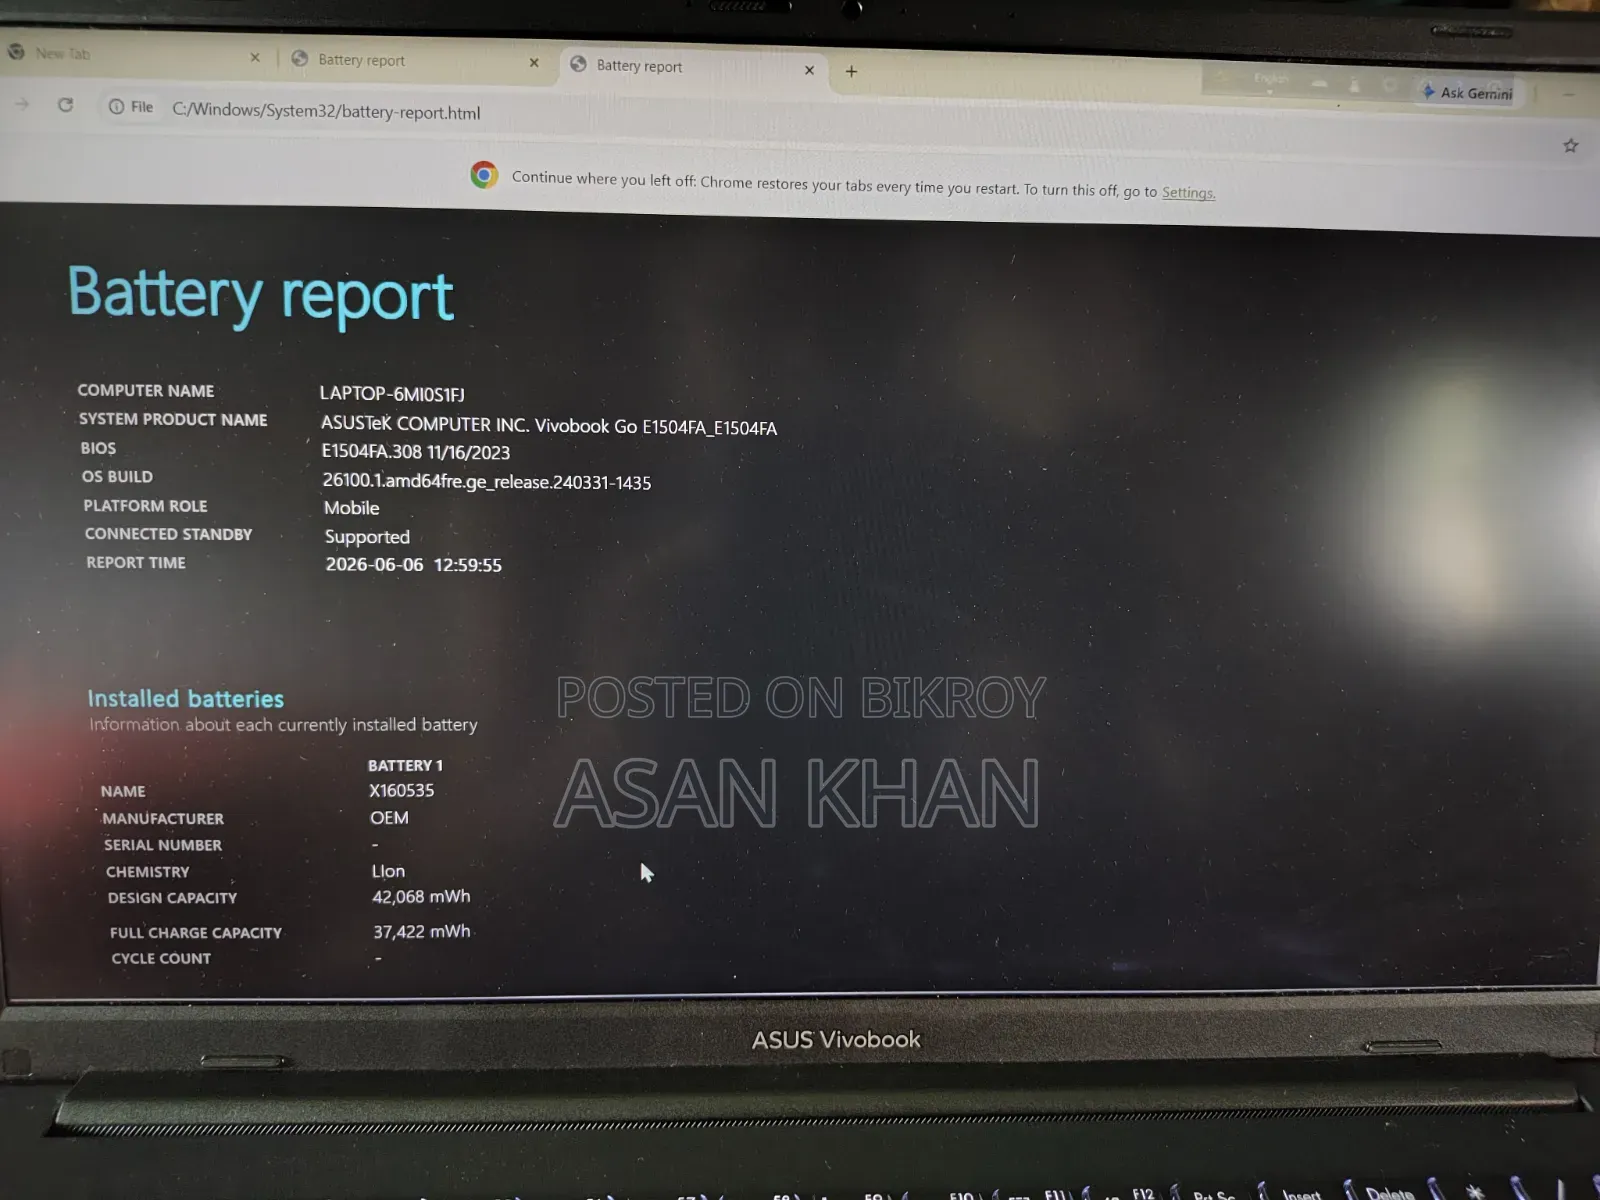Open the File site information chip
The width and height of the screenshot is (1600, 1200).
point(131,106)
